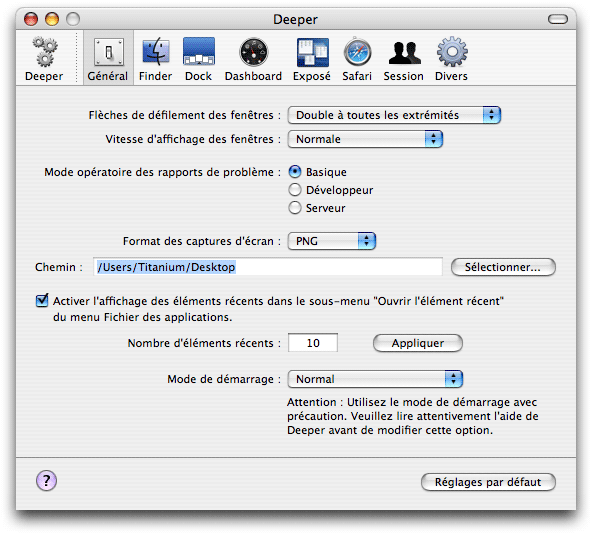Uncheck the recent elements display checkbox

42,300
